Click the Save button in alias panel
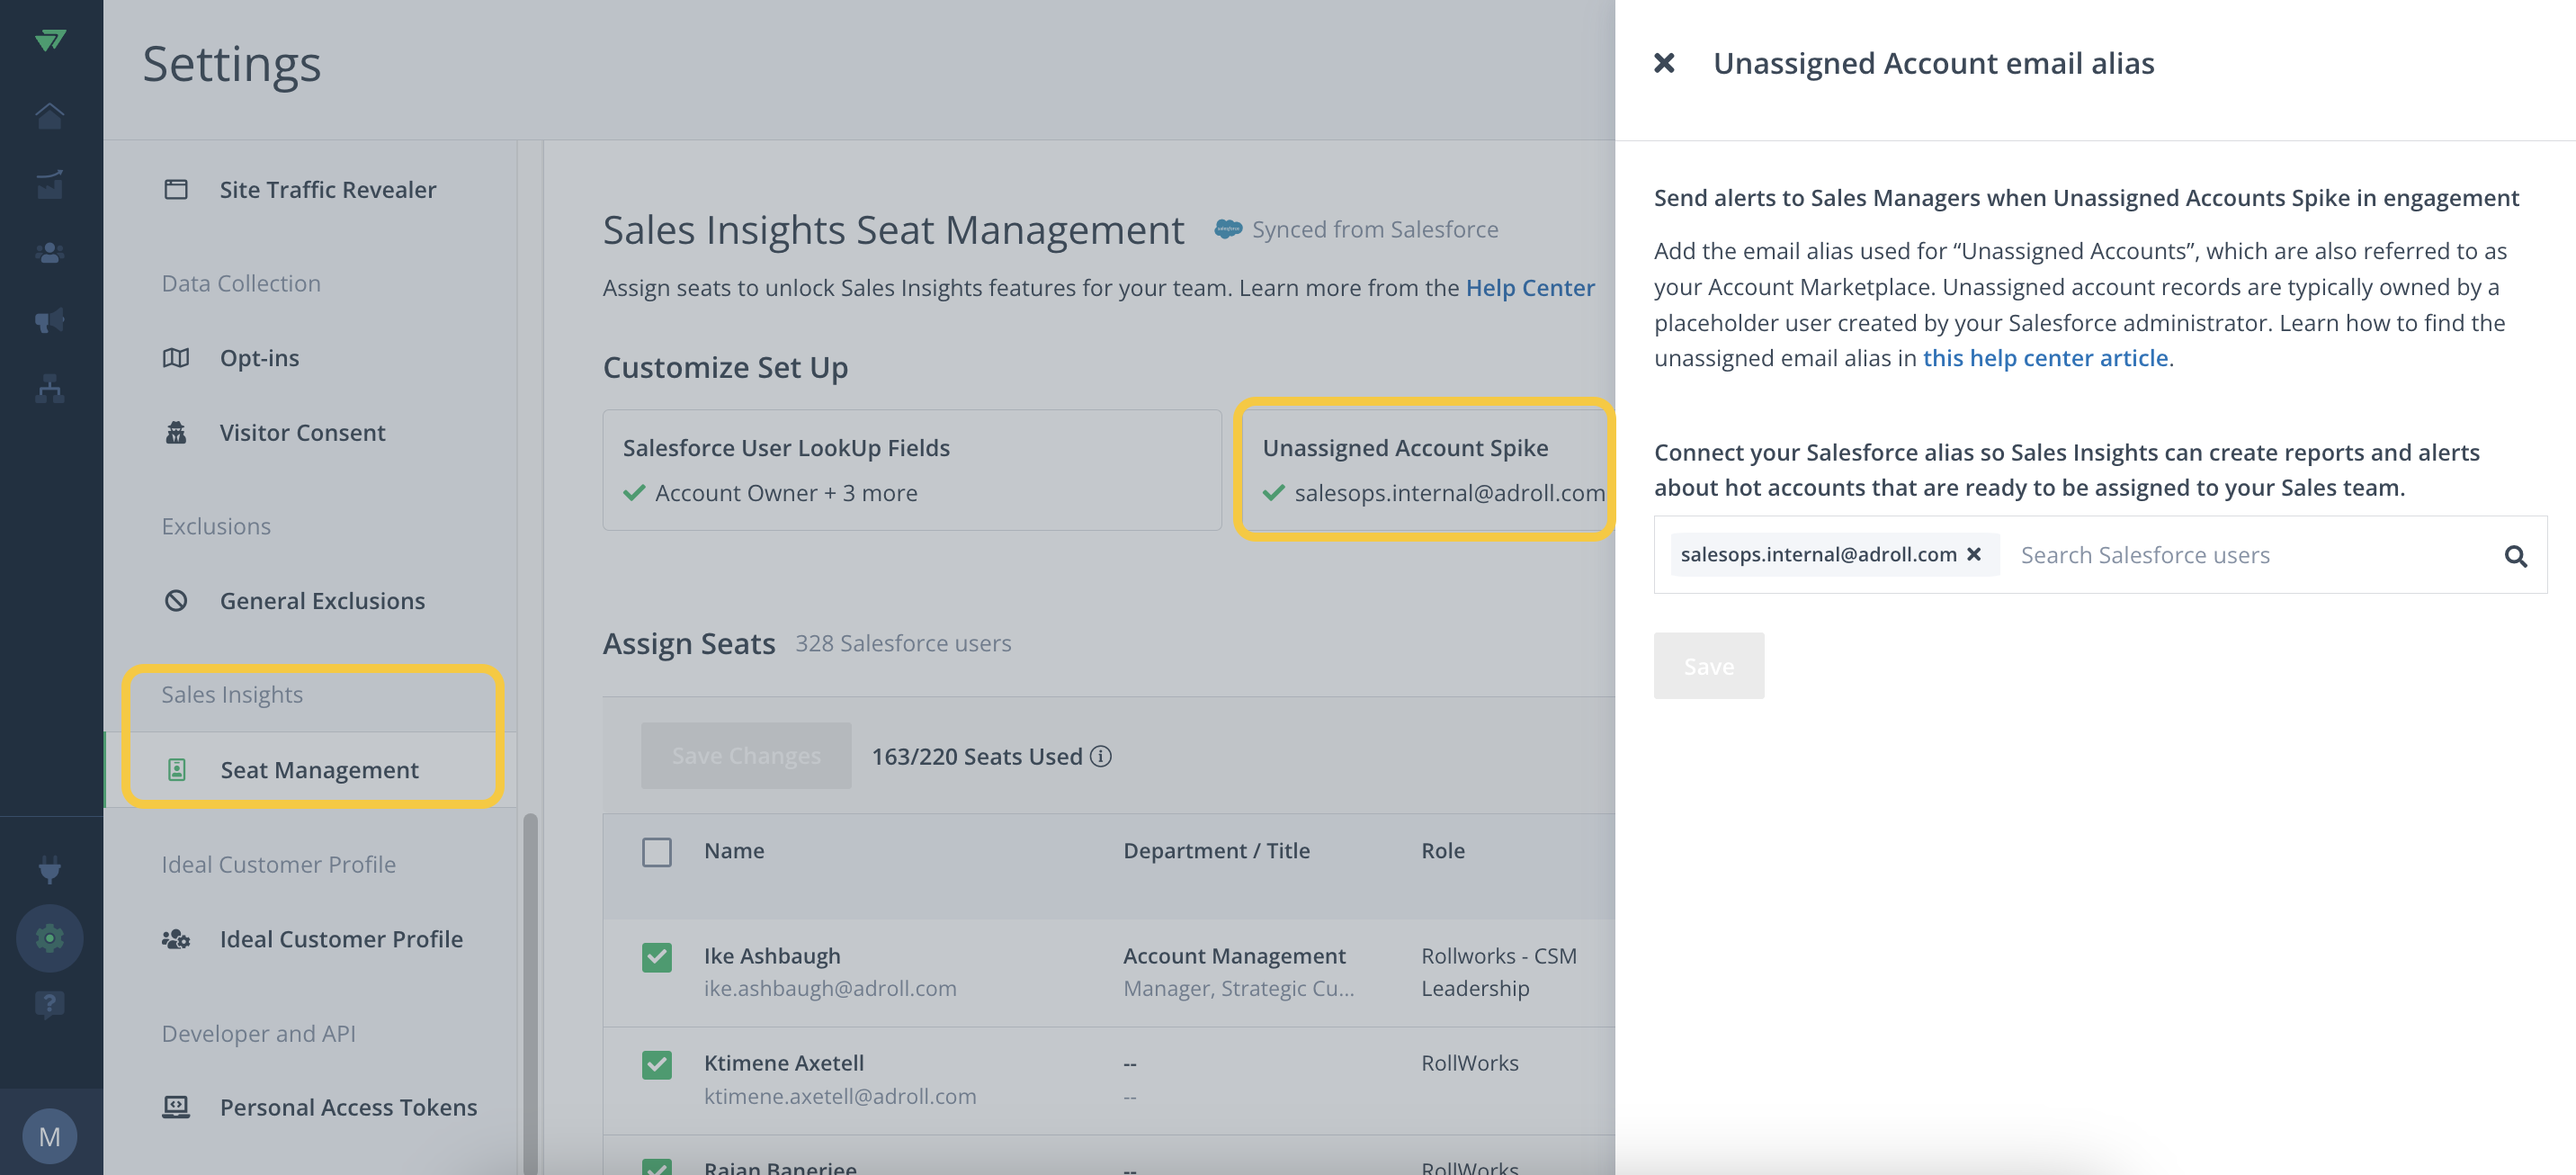Viewport: 2576px width, 1175px height. coord(1708,665)
